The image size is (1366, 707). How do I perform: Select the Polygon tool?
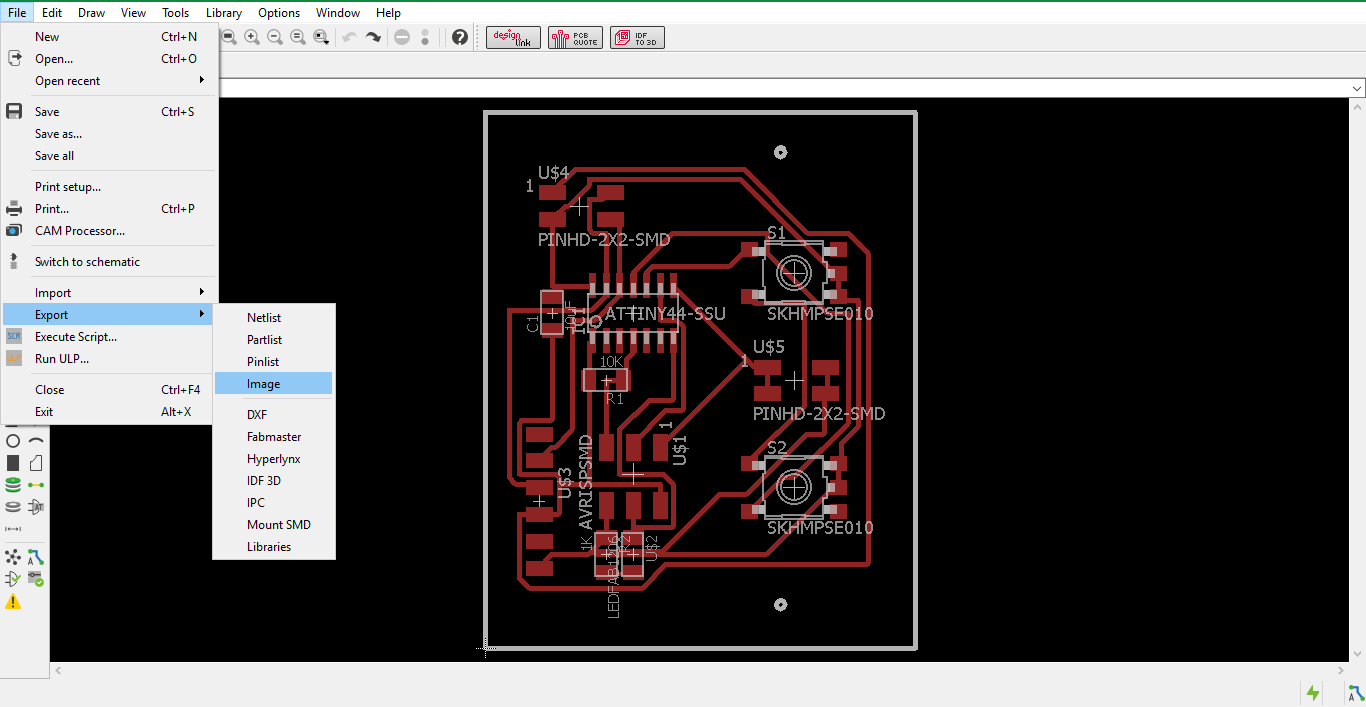coord(36,463)
